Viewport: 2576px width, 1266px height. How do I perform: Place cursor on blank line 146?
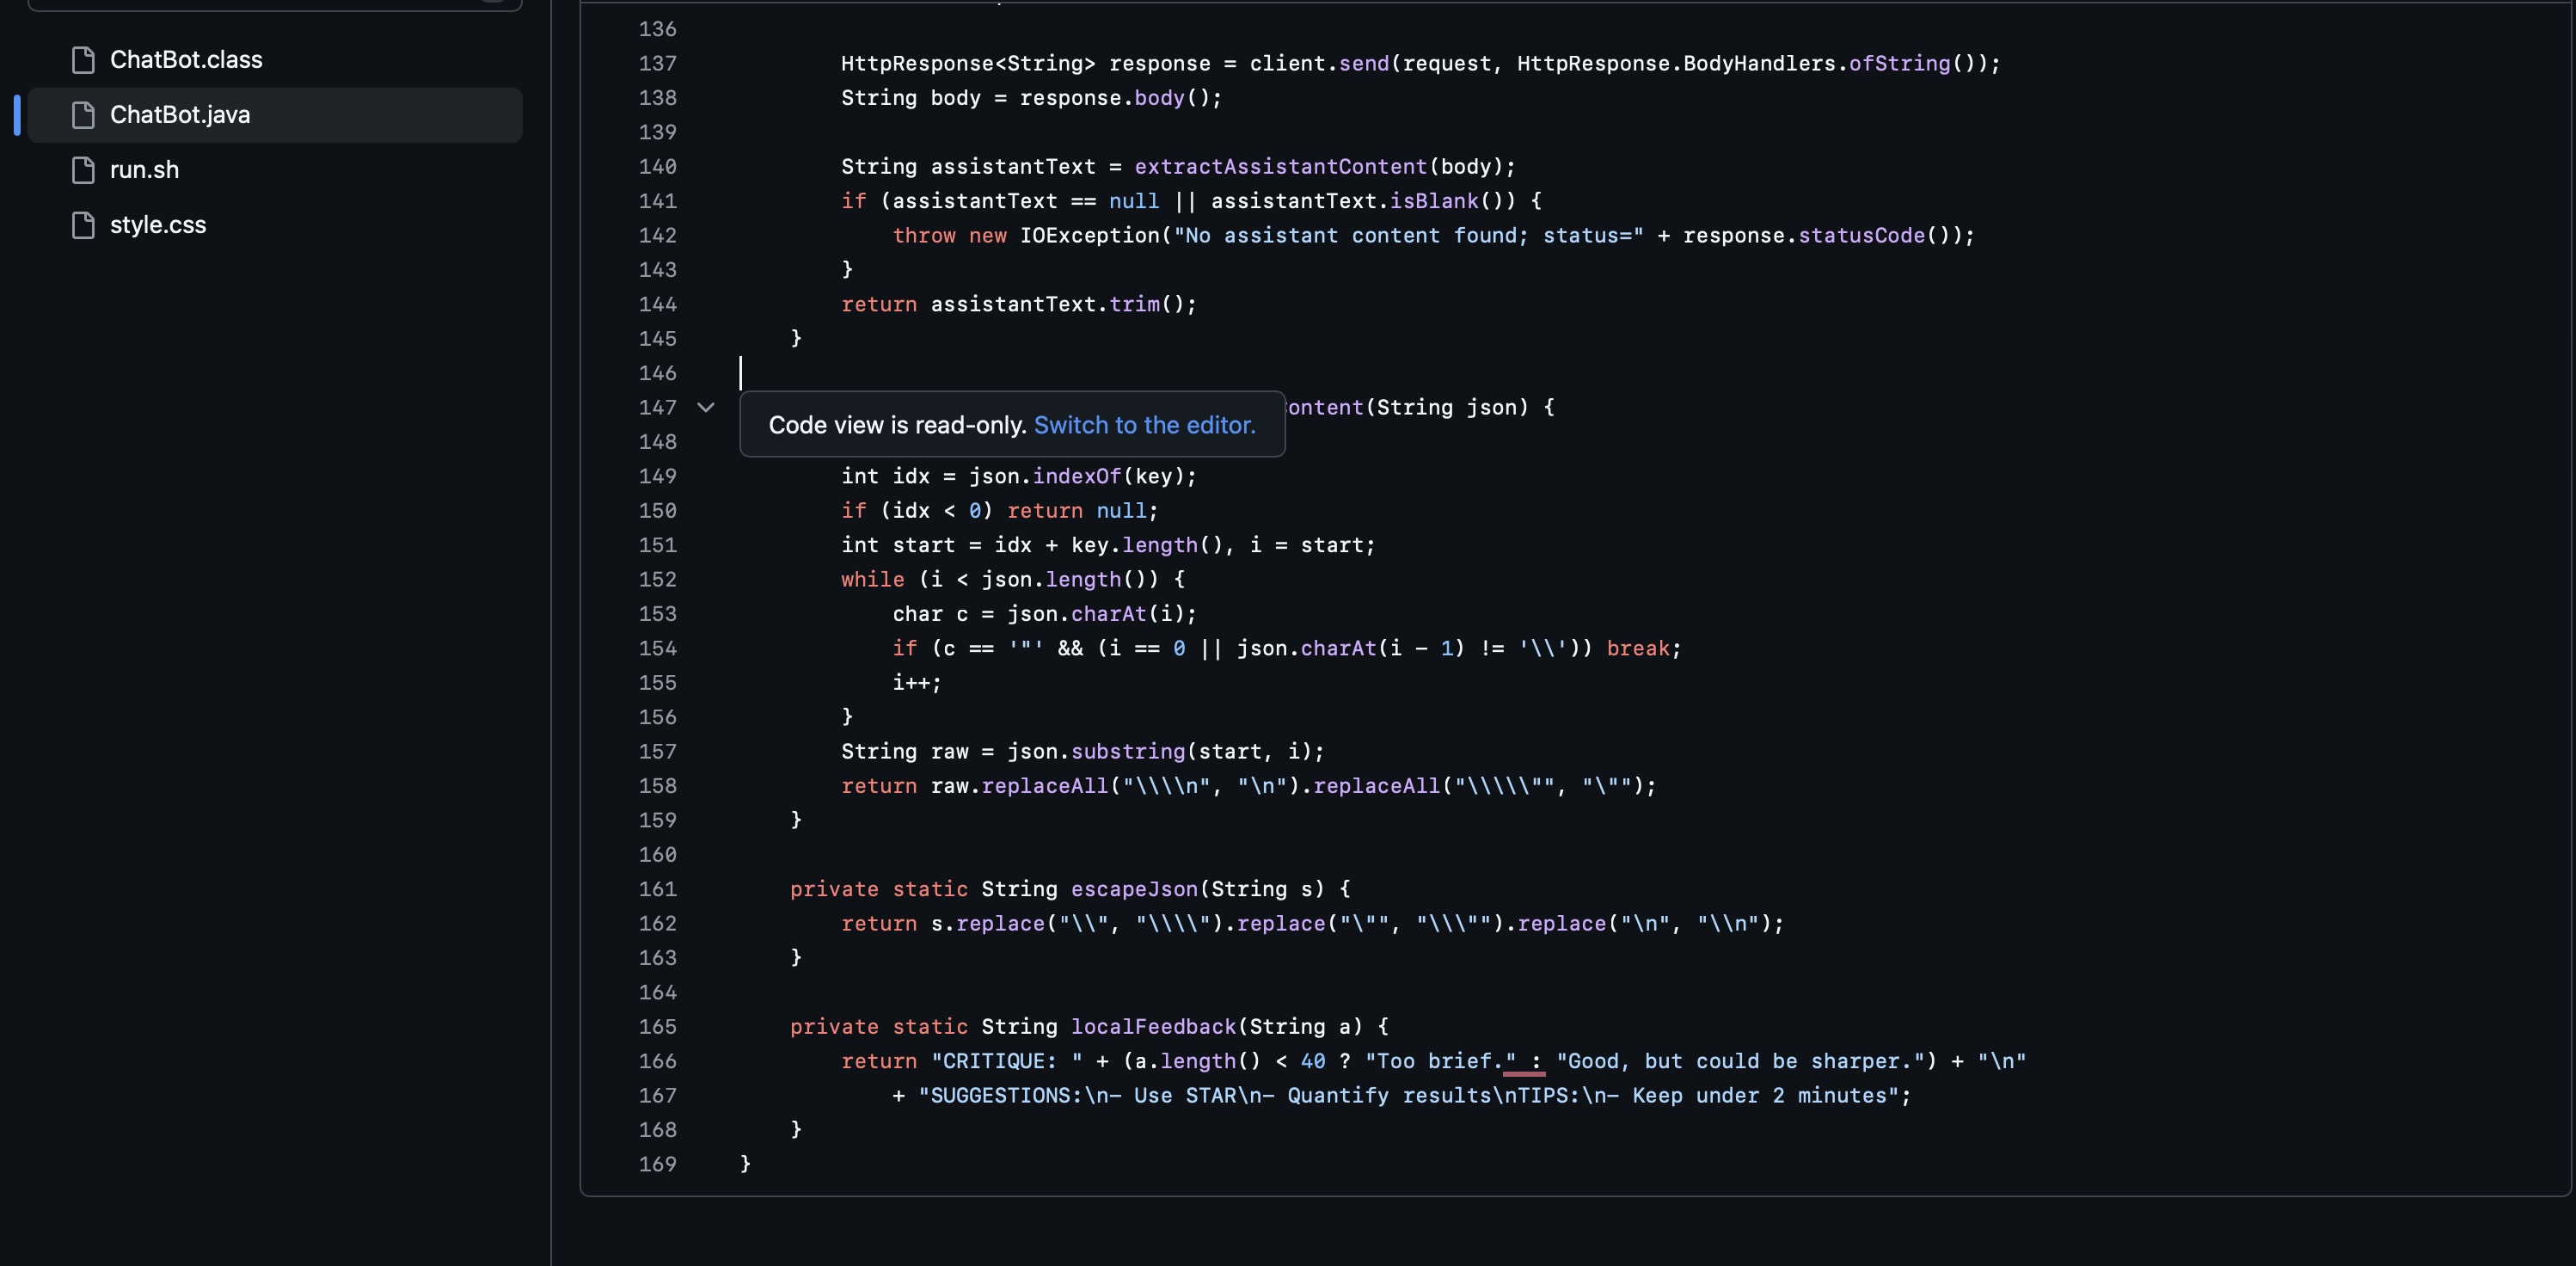[1000, 373]
